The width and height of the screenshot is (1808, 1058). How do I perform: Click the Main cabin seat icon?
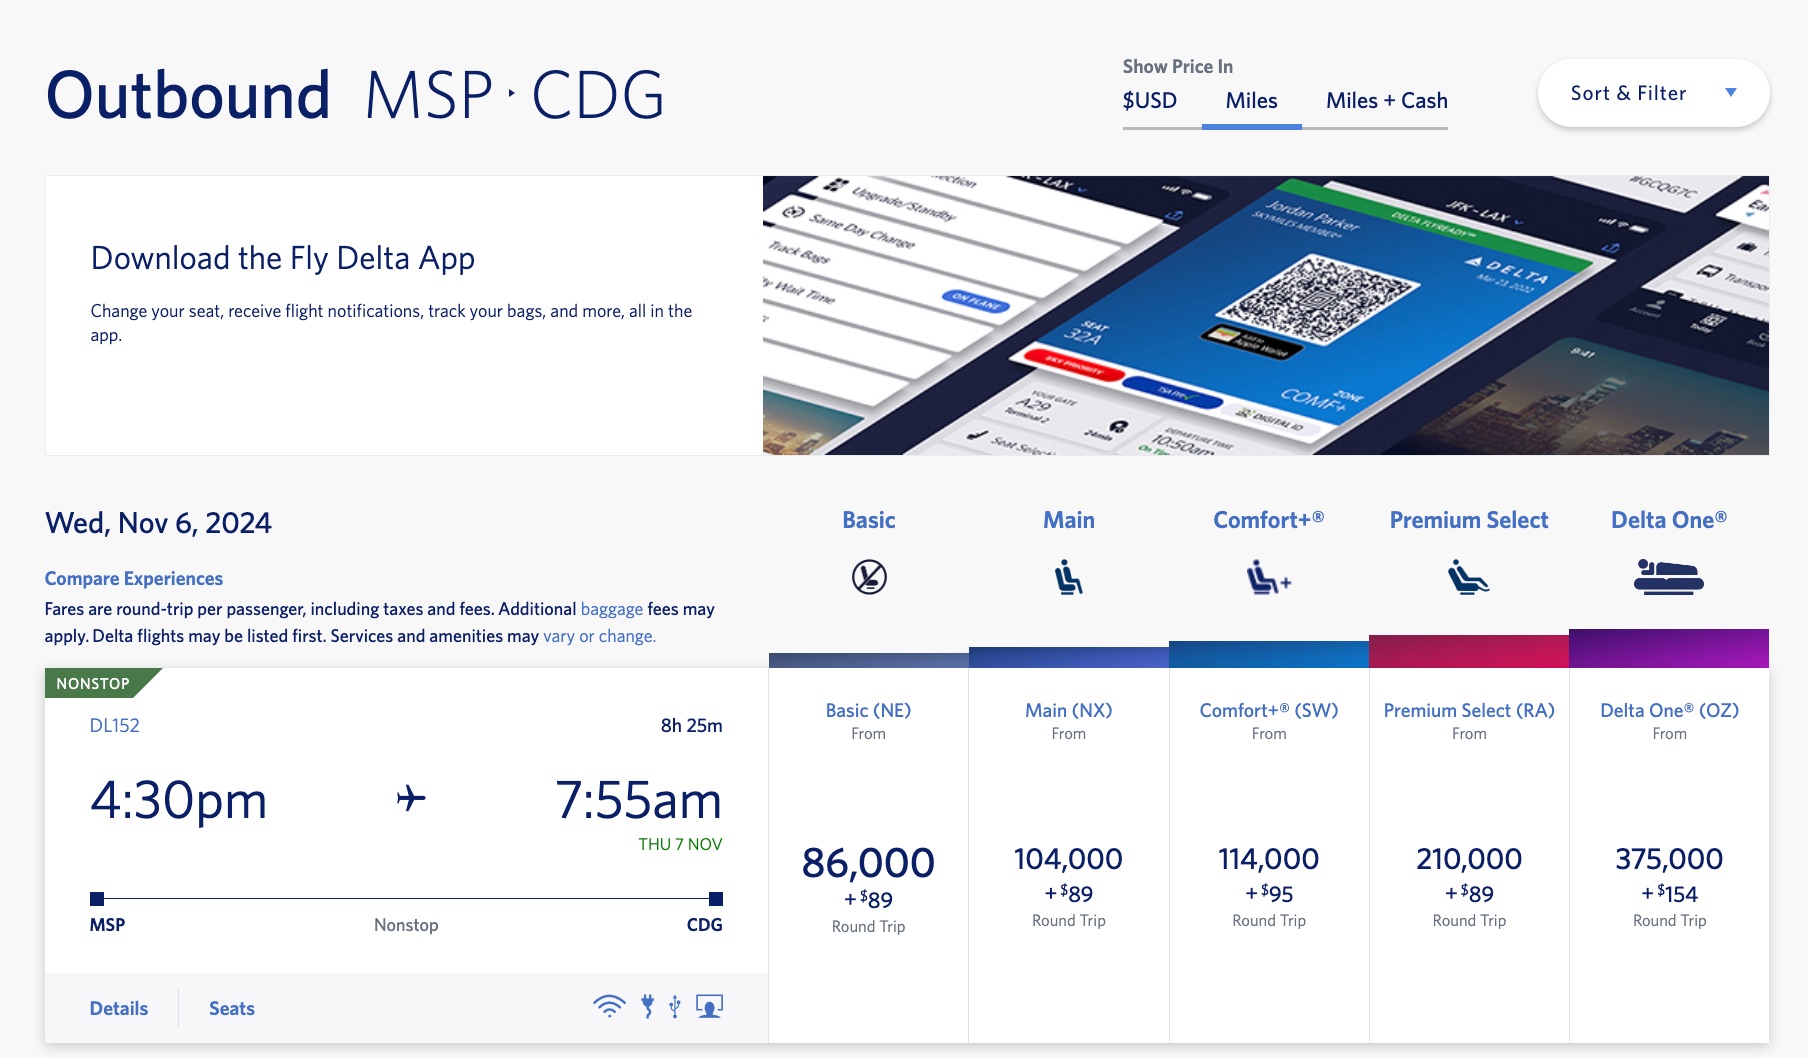tap(1068, 577)
